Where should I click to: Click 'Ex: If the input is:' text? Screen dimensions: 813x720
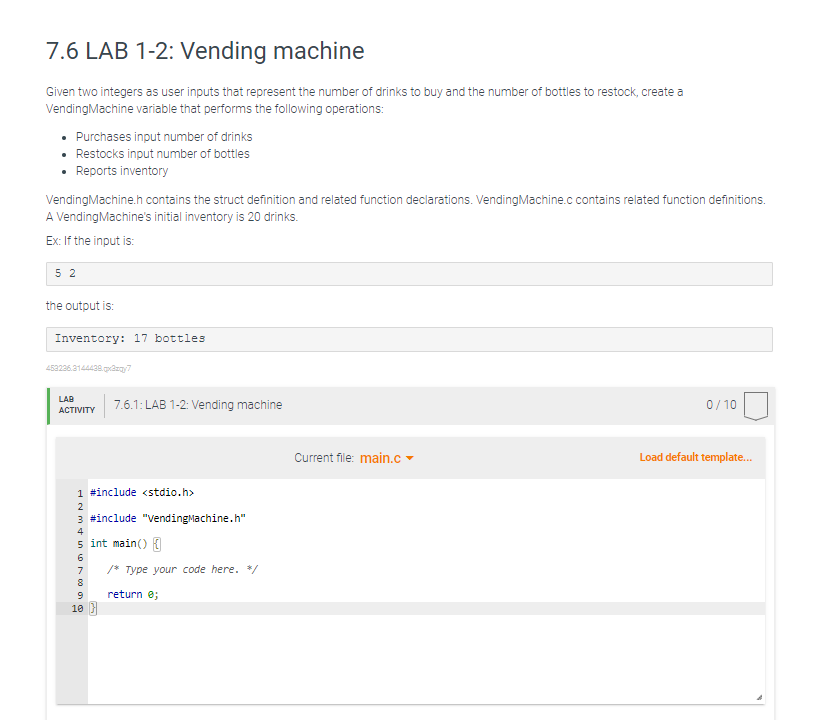[90, 241]
